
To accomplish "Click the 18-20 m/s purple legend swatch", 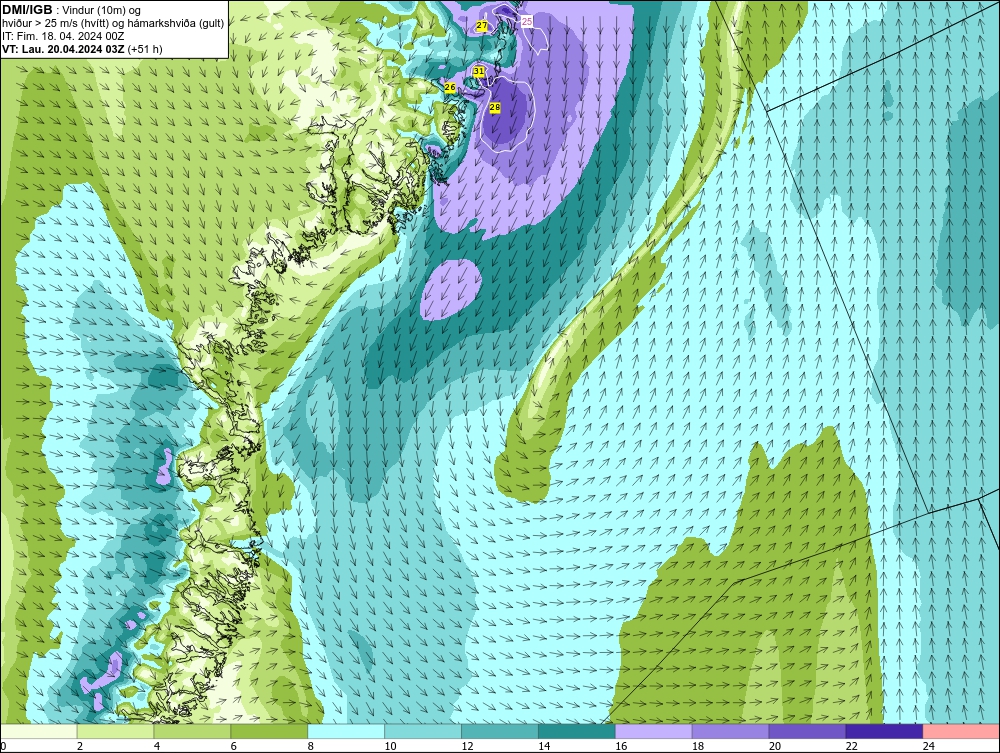I will point(730,731).
